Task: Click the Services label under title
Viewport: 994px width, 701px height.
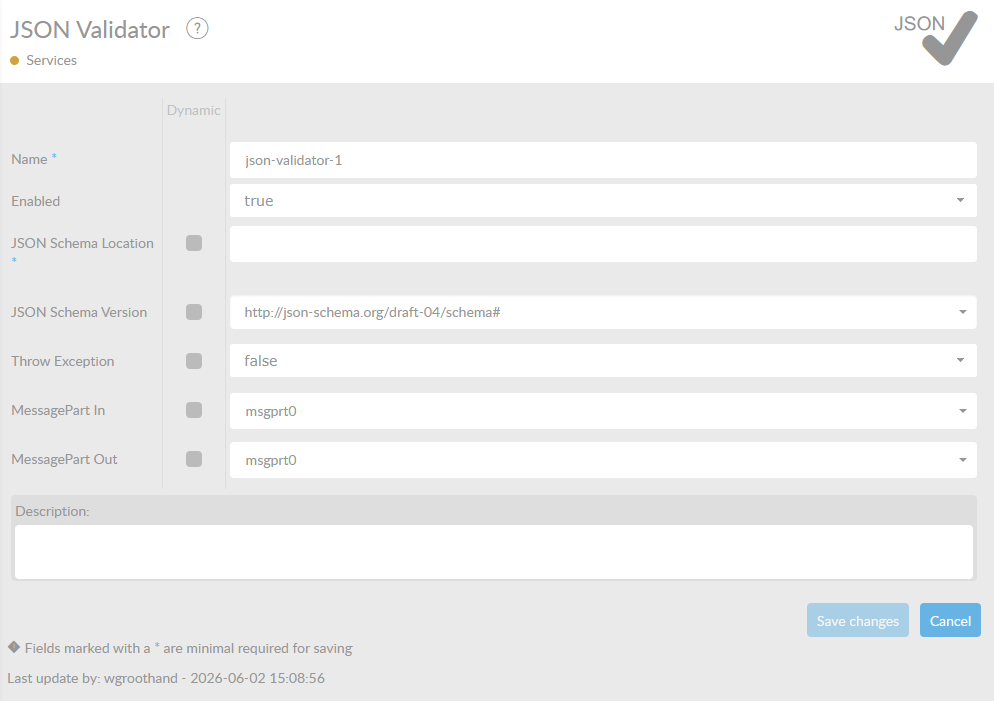Action: click(51, 61)
